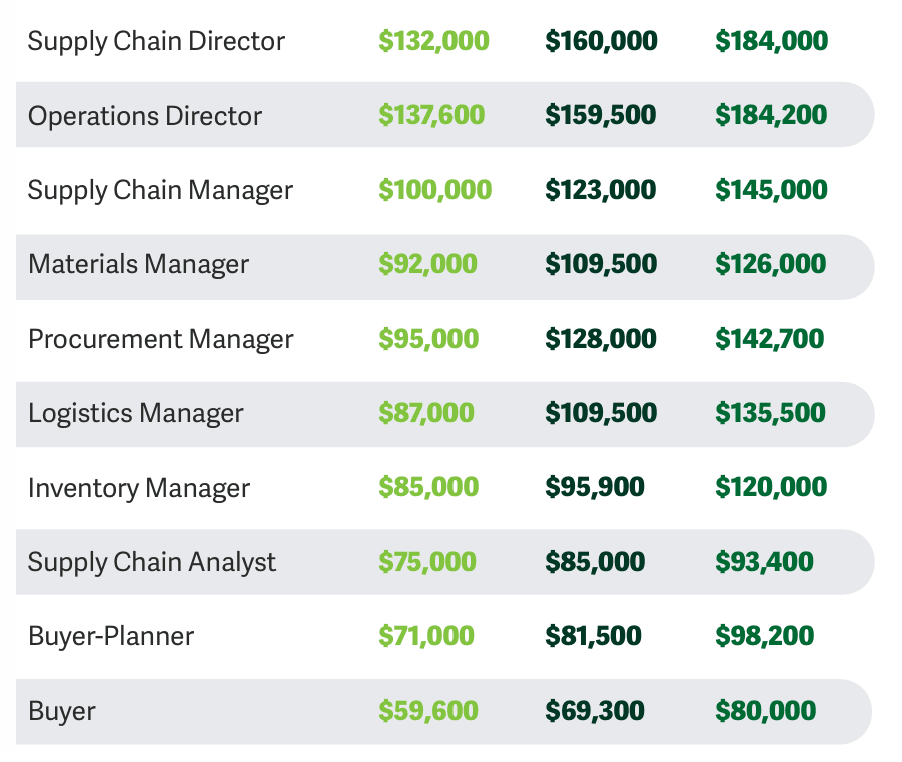Select the Materials Manager row label

tap(138, 264)
